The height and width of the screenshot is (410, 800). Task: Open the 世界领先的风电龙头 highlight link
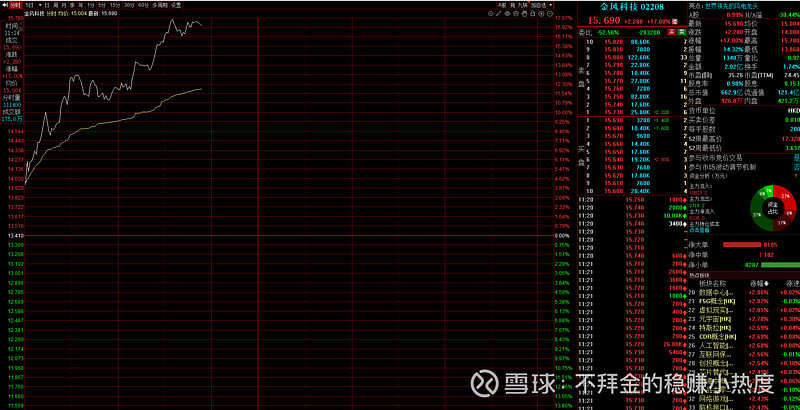pos(732,6)
